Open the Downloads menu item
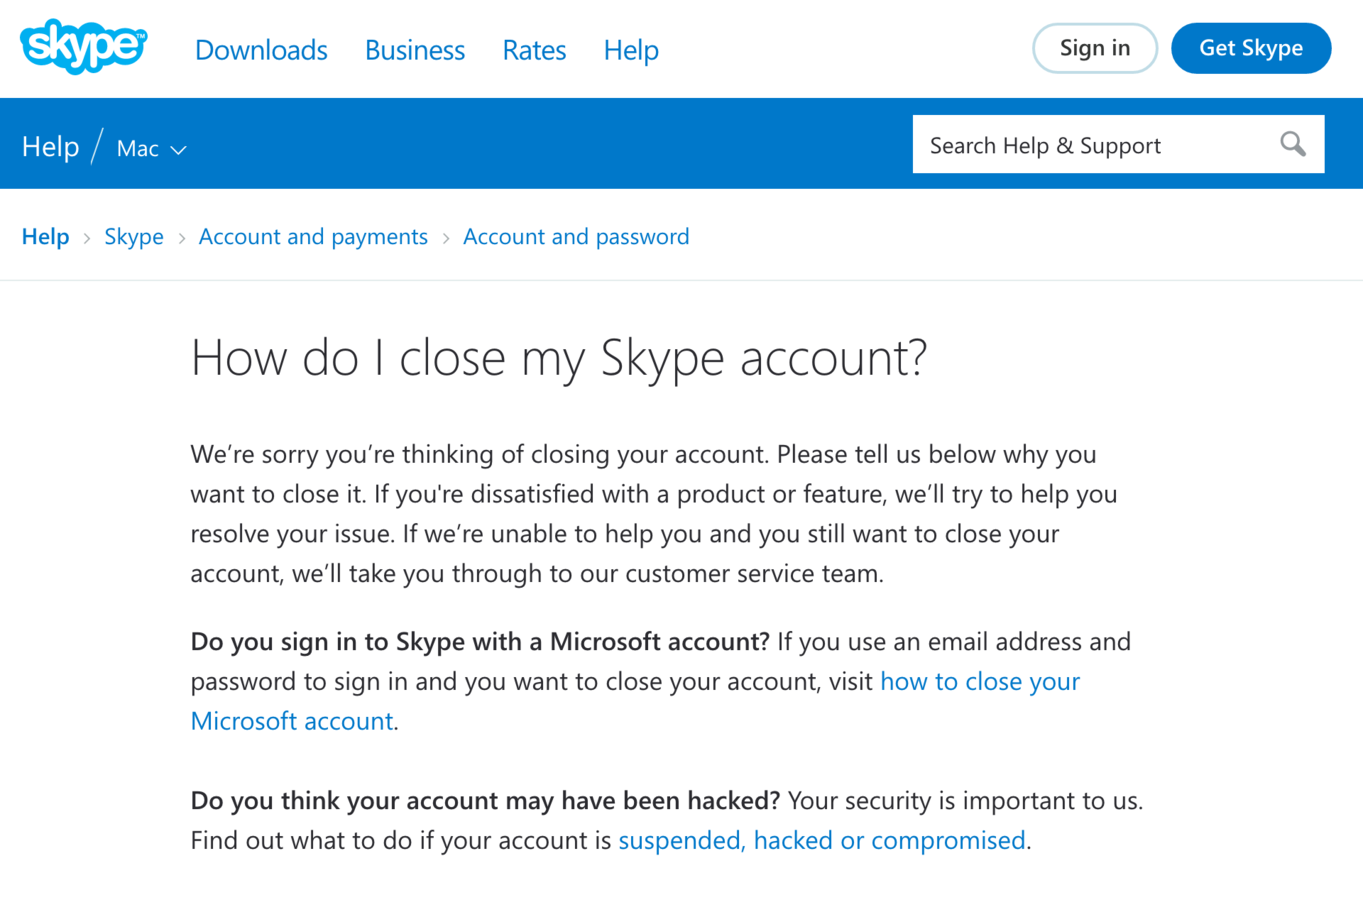Screen dimensions: 1363x900 261,50
